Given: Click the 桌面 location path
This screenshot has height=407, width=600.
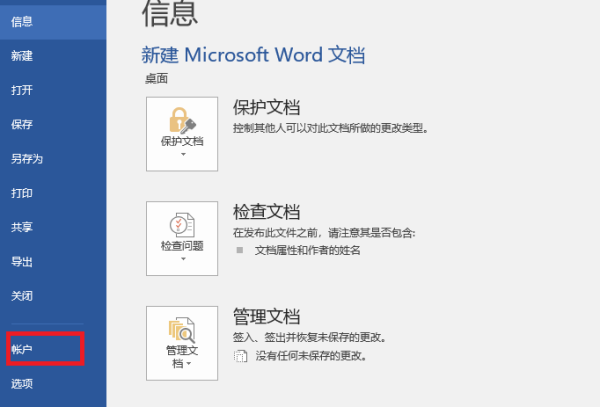Looking at the screenshot, I should tap(156, 79).
